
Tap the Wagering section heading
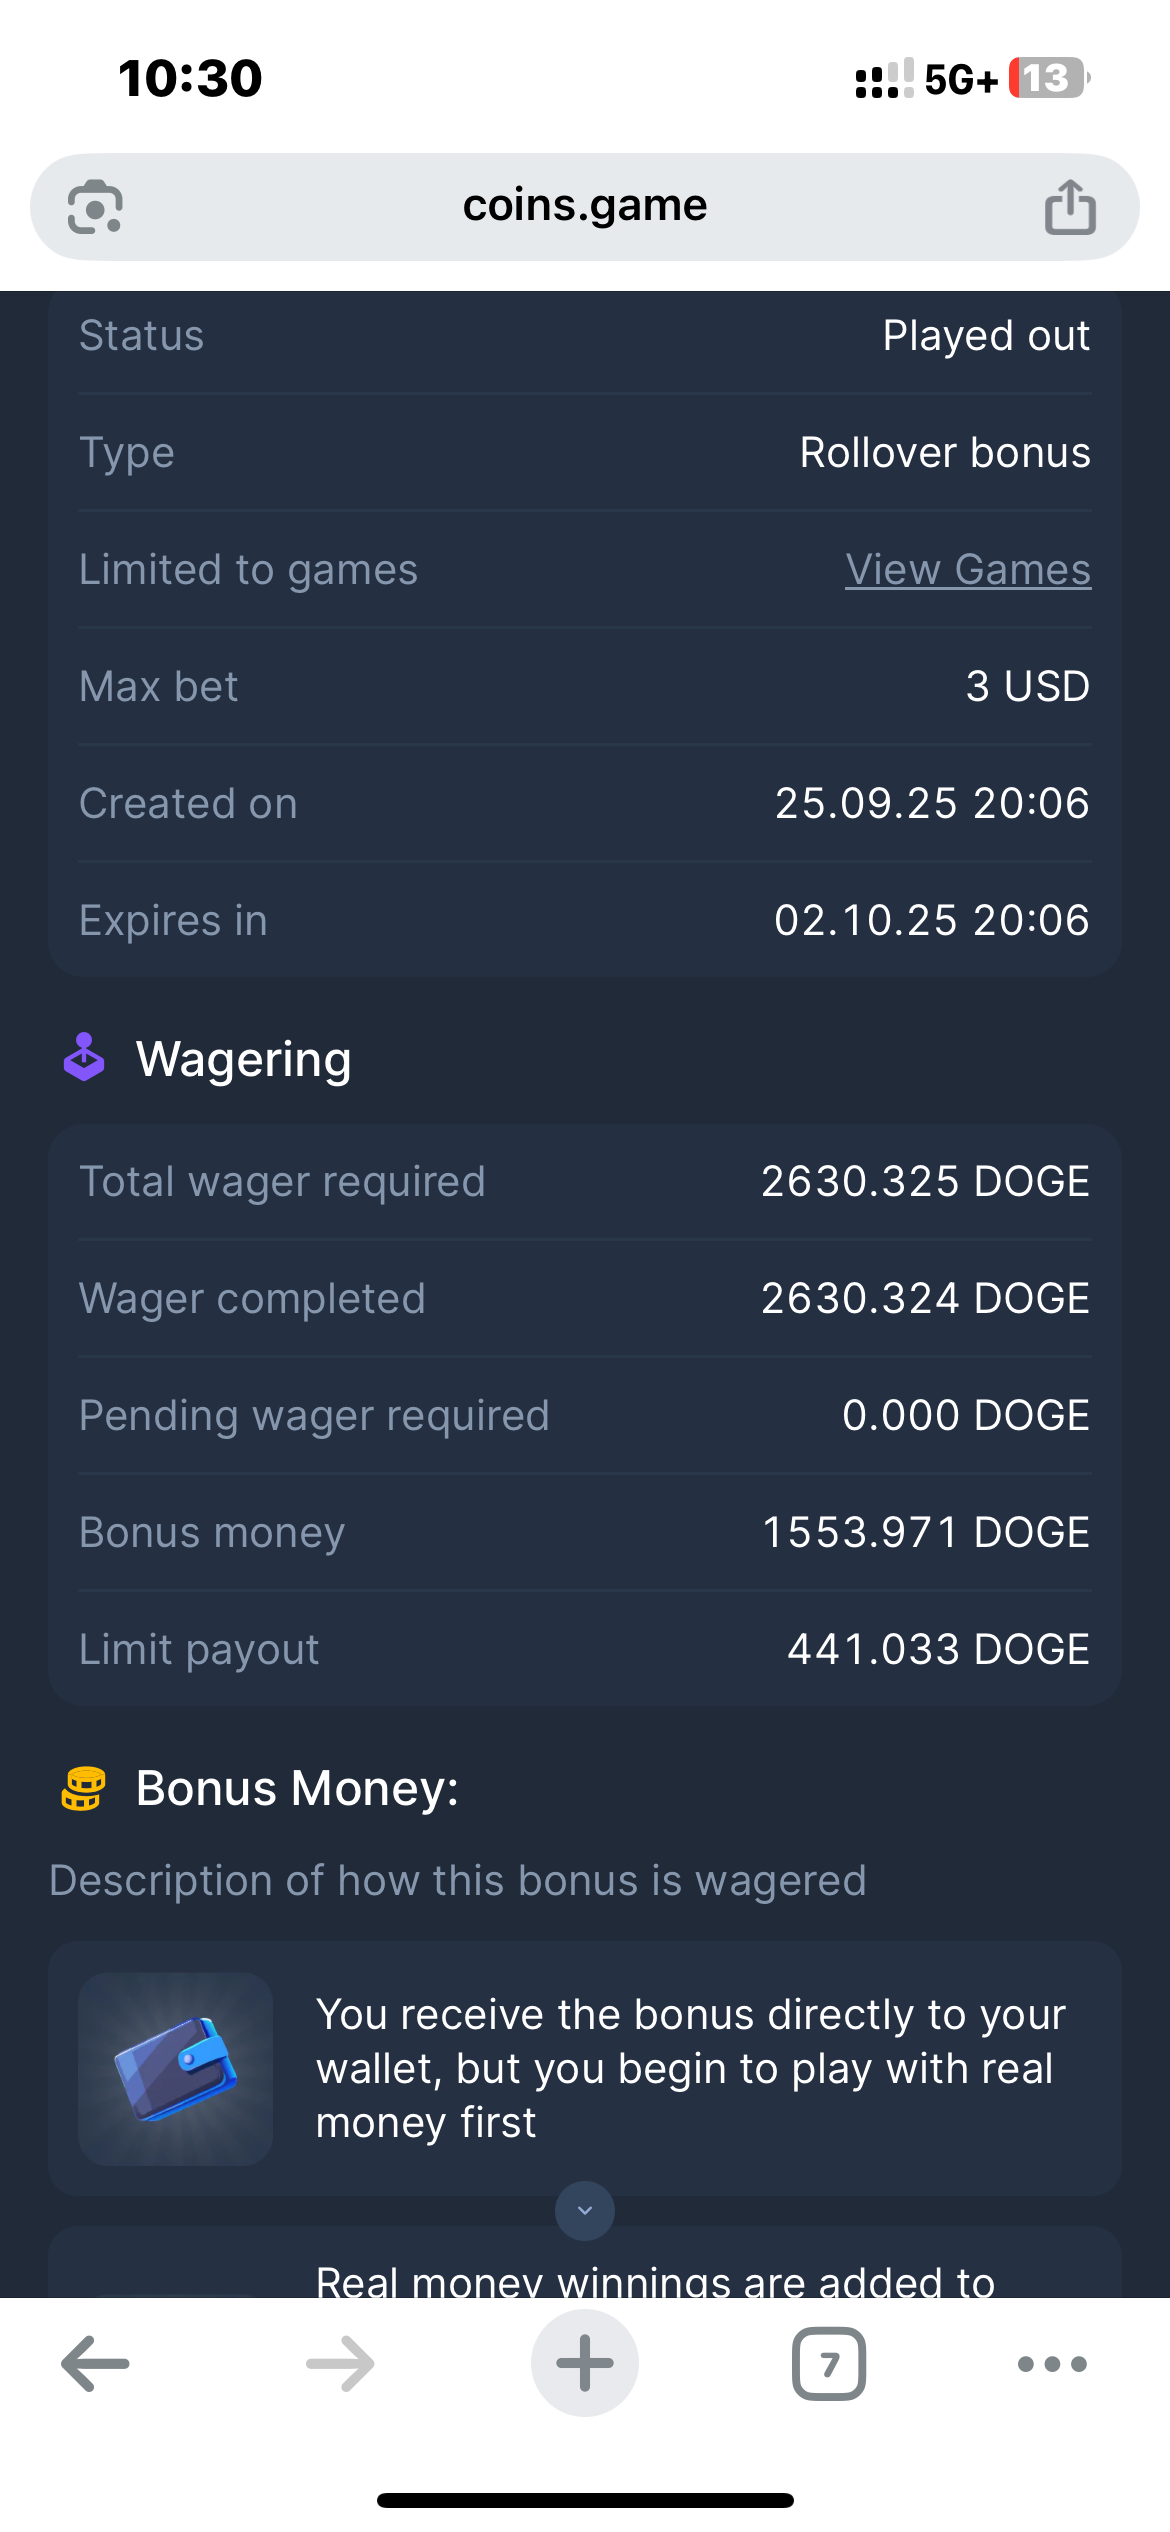click(x=244, y=1060)
